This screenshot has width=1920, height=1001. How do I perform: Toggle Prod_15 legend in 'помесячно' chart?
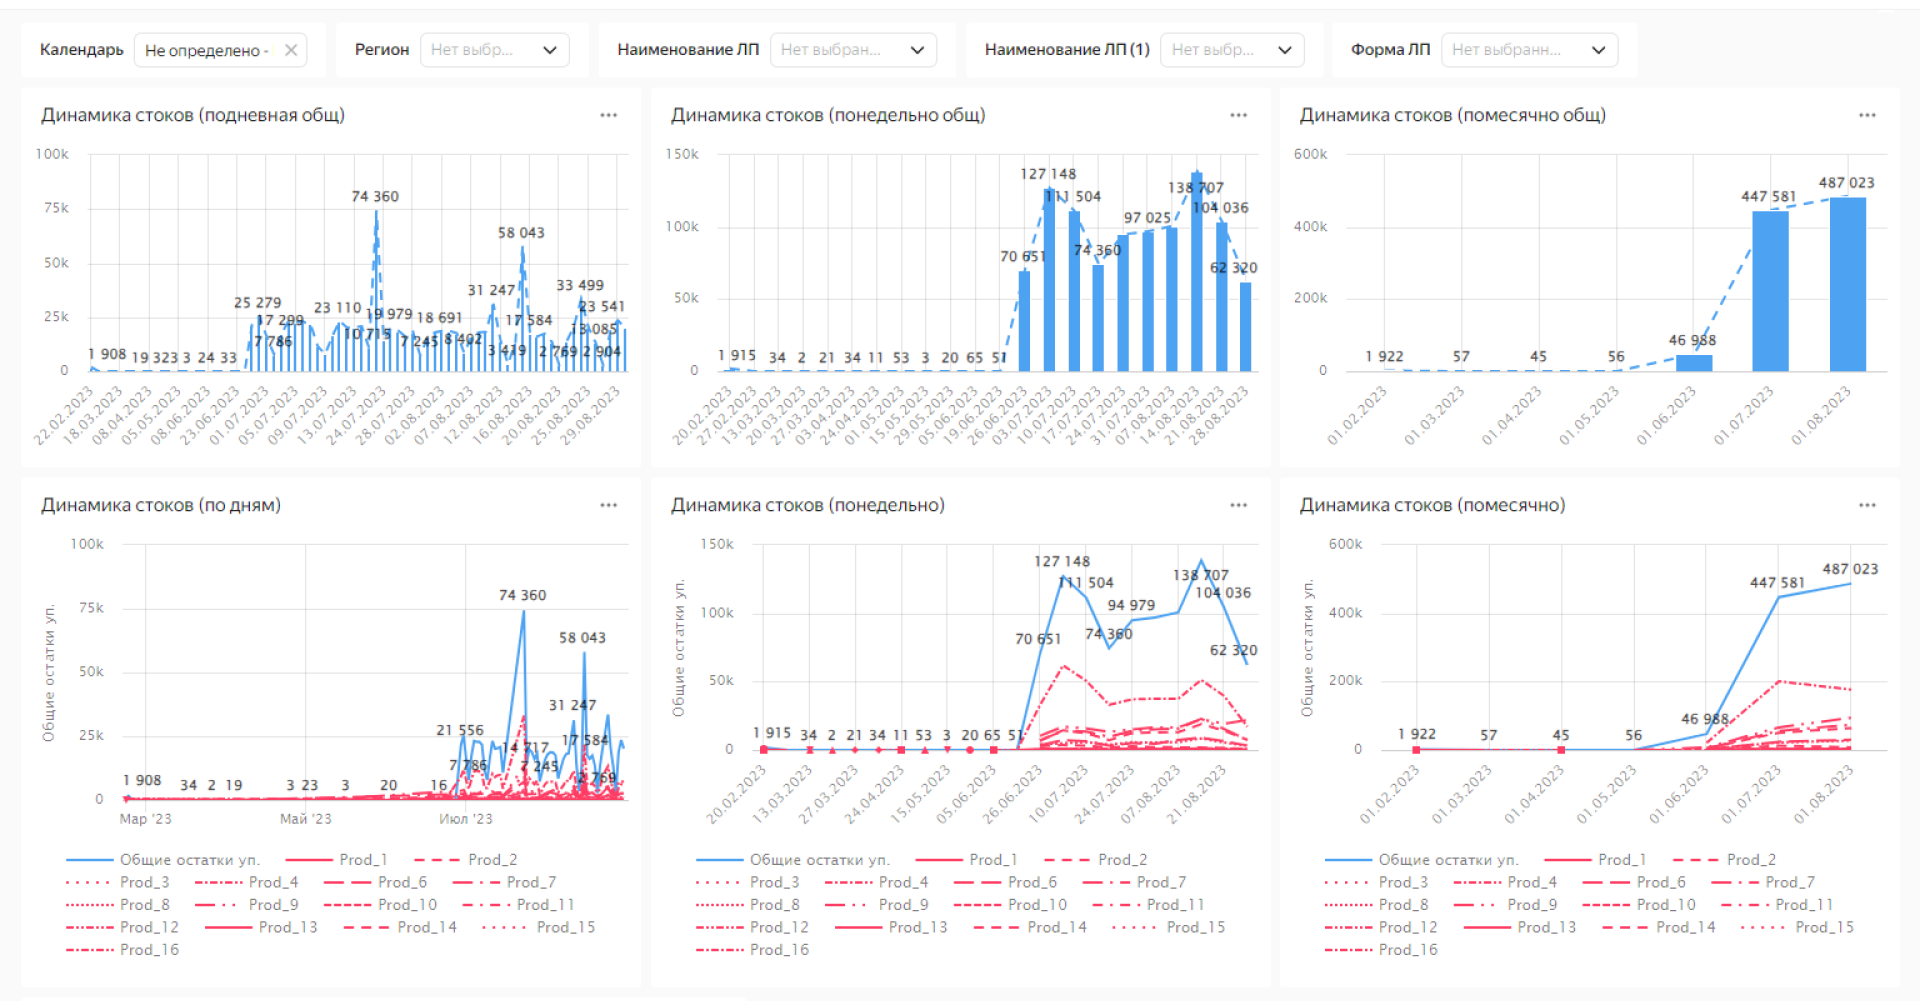(x=1797, y=927)
